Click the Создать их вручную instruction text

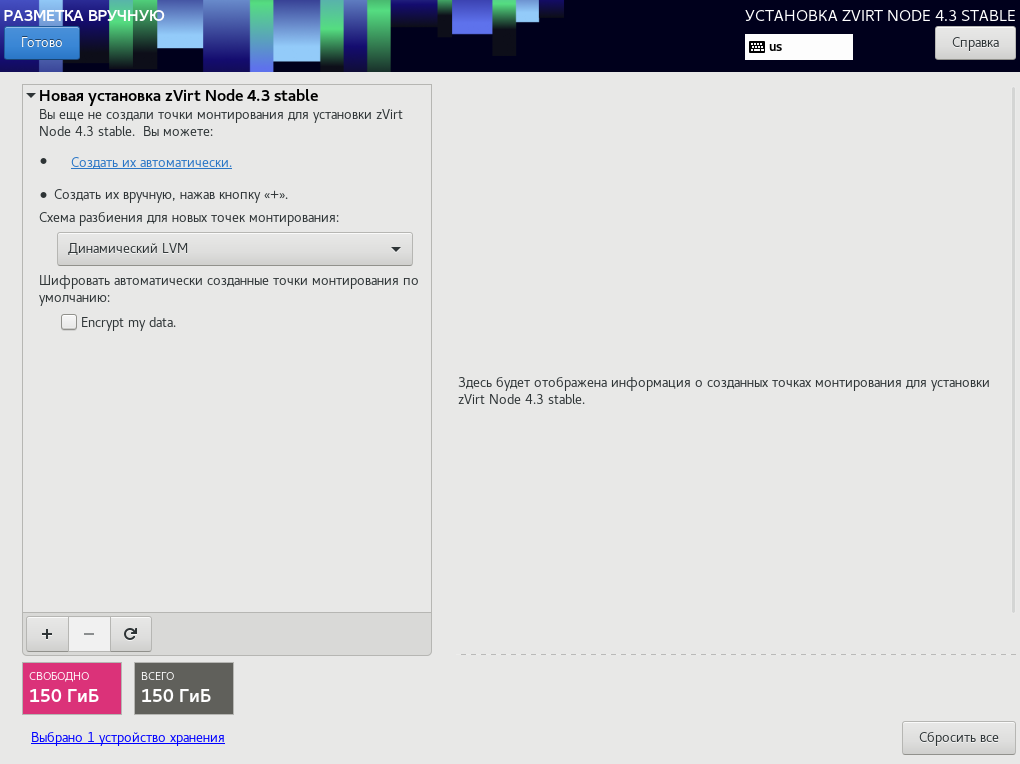(x=170, y=195)
